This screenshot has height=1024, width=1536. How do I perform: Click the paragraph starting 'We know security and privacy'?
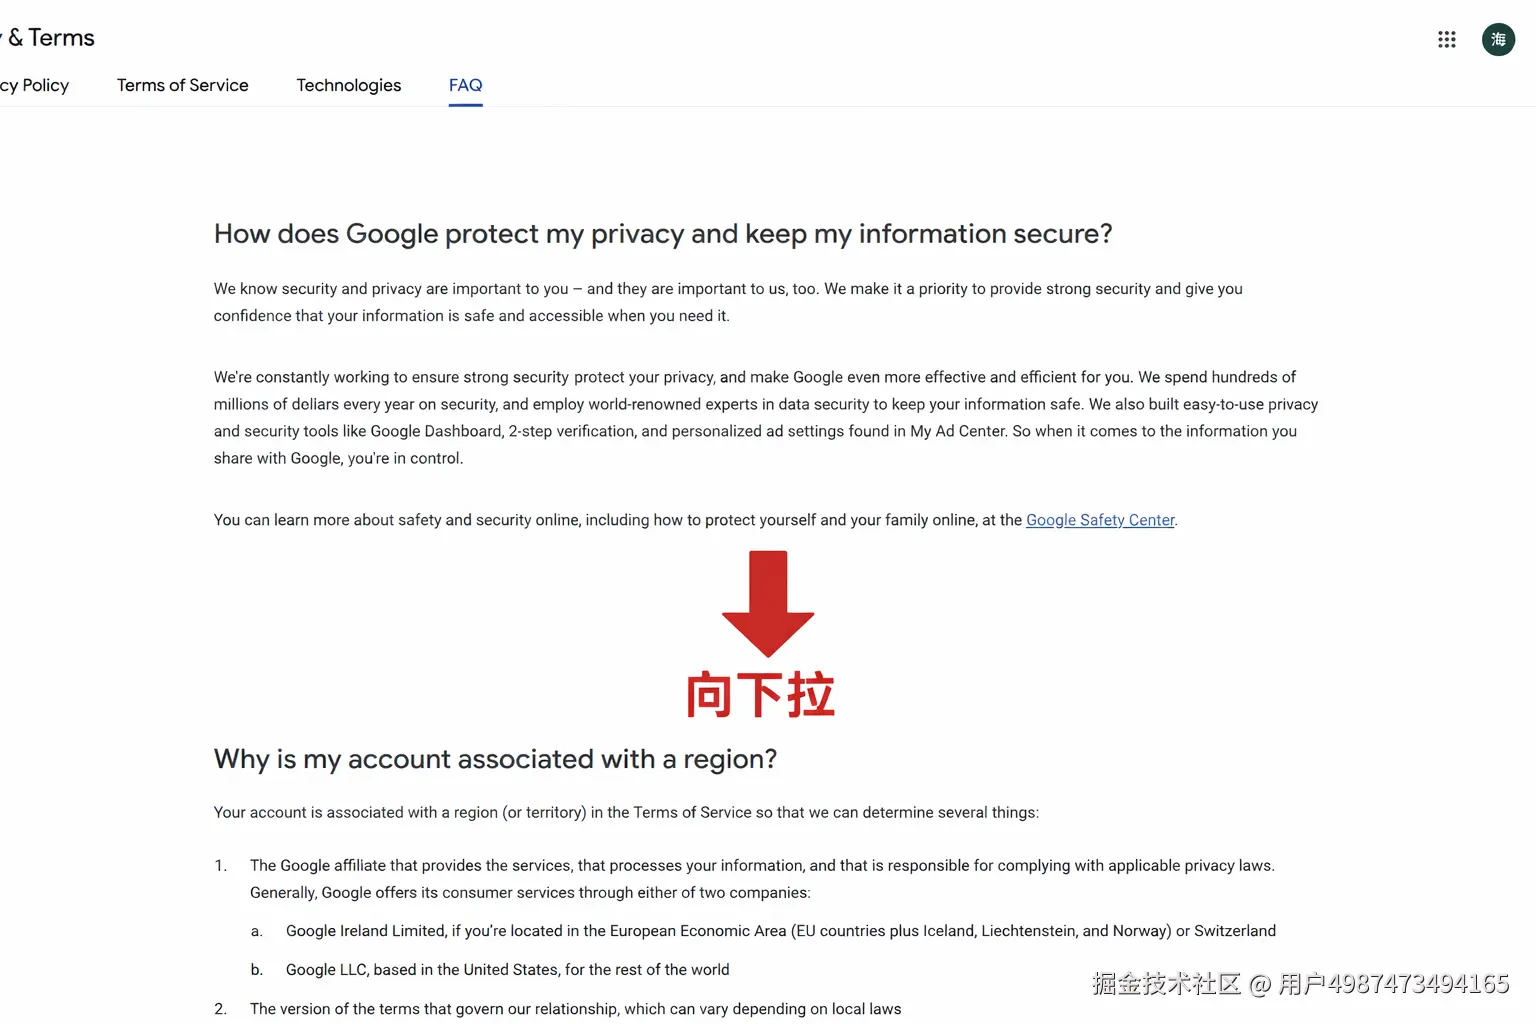tap(727, 302)
